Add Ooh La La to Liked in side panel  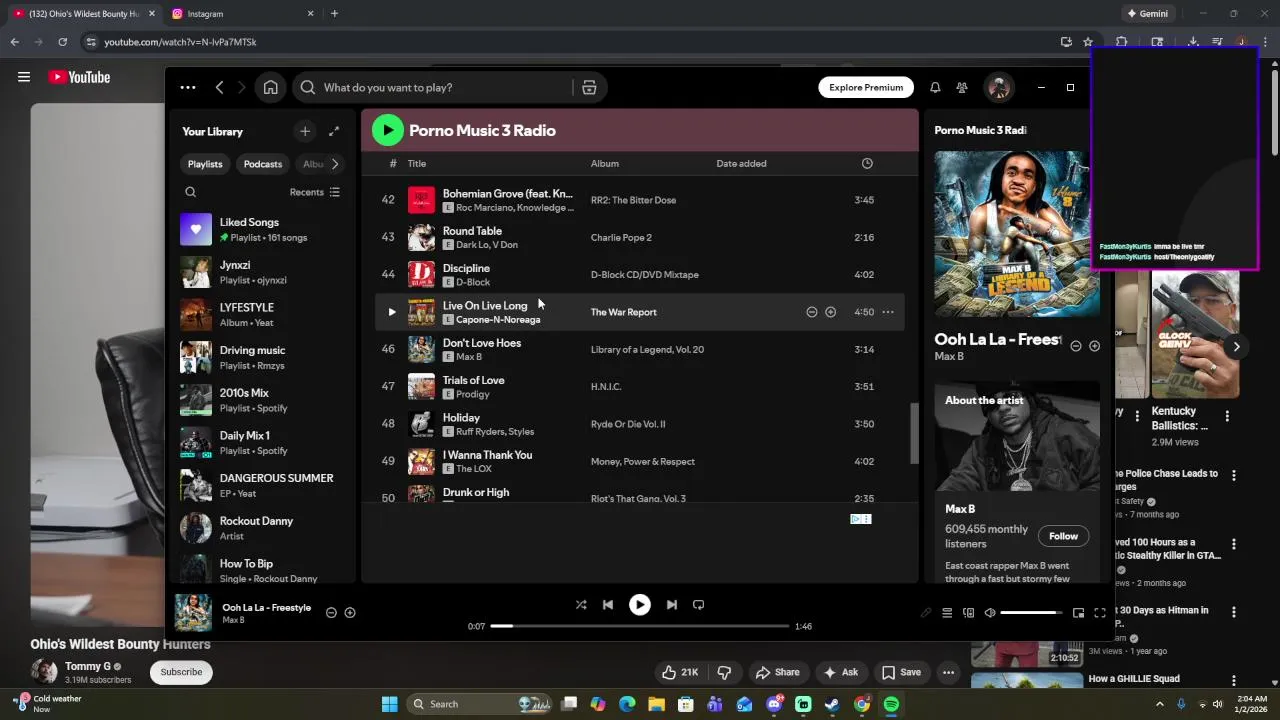point(1094,346)
